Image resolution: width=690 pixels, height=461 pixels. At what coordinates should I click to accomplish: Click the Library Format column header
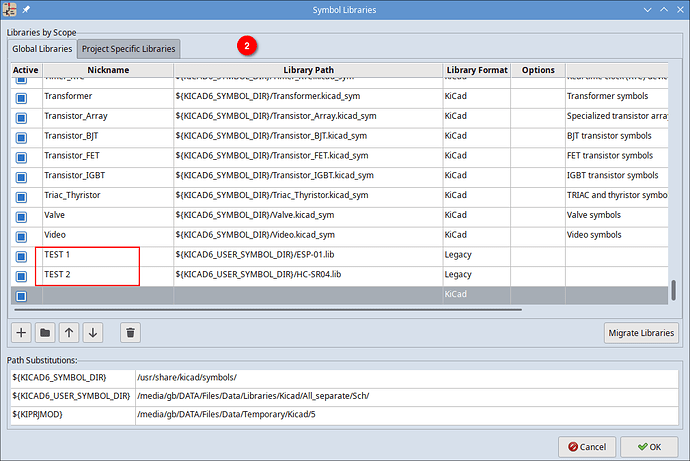click(477, 70)
